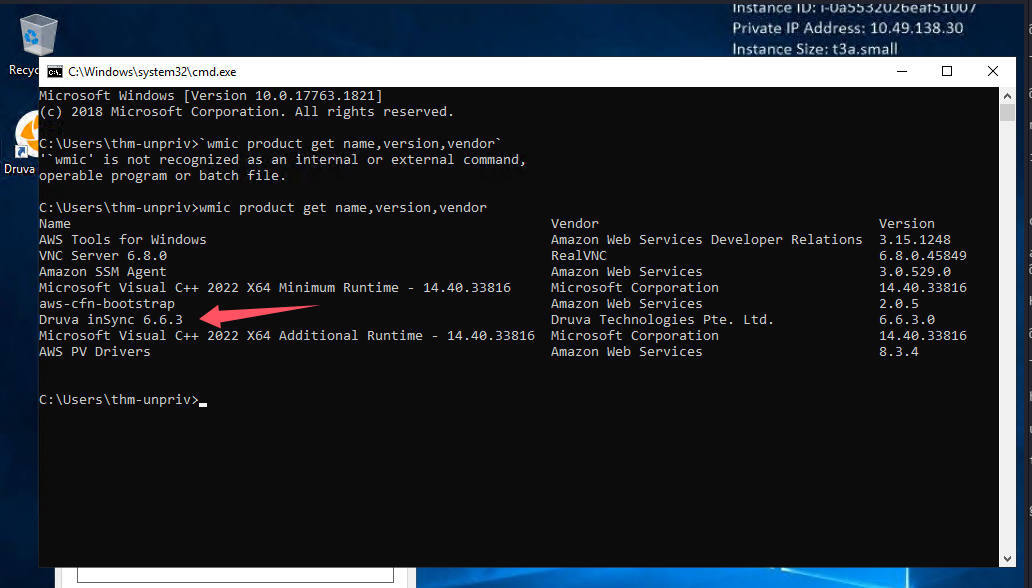Close the cmd.exe window

click(992, 72)
